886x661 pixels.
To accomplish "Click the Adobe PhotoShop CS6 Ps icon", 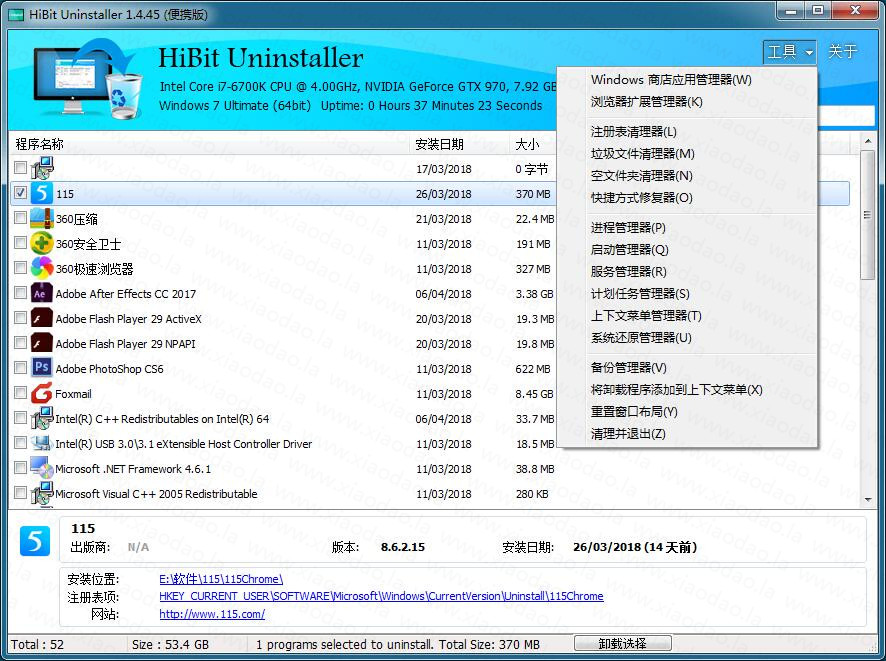I will pyautogui.click(x=42, y=368).
